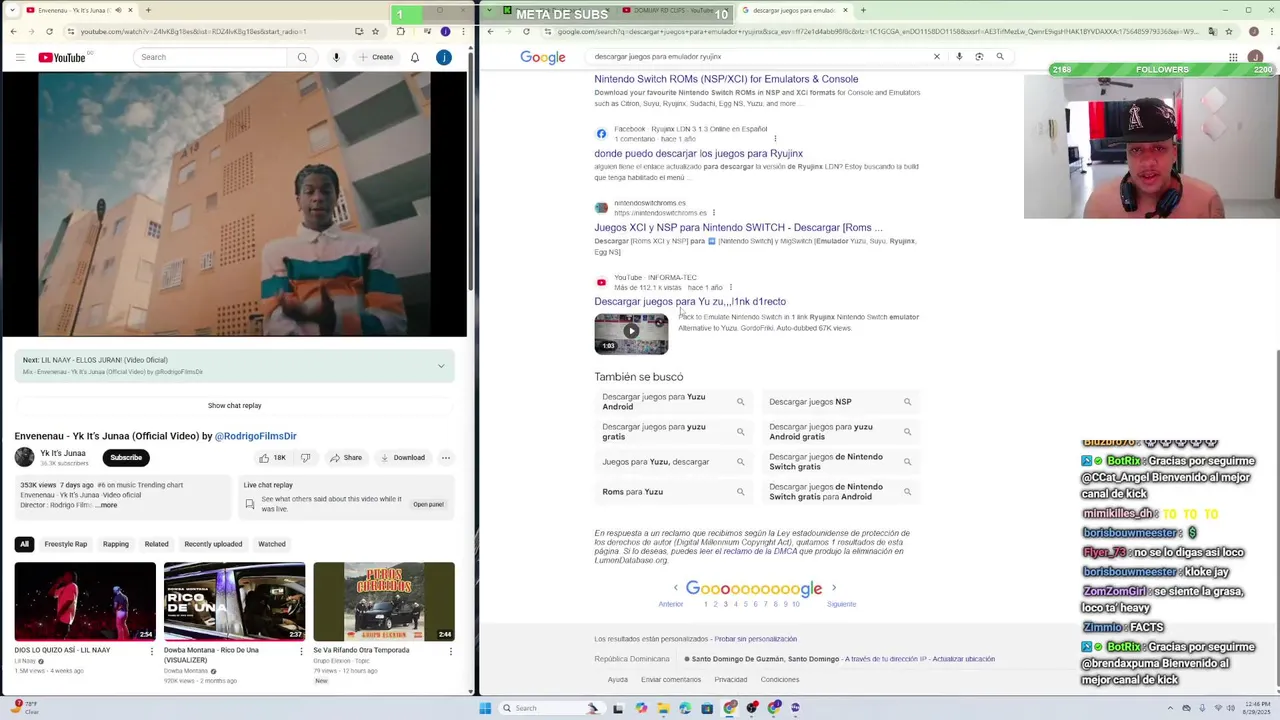Clear the Google search query with the X

pos(937,57)
